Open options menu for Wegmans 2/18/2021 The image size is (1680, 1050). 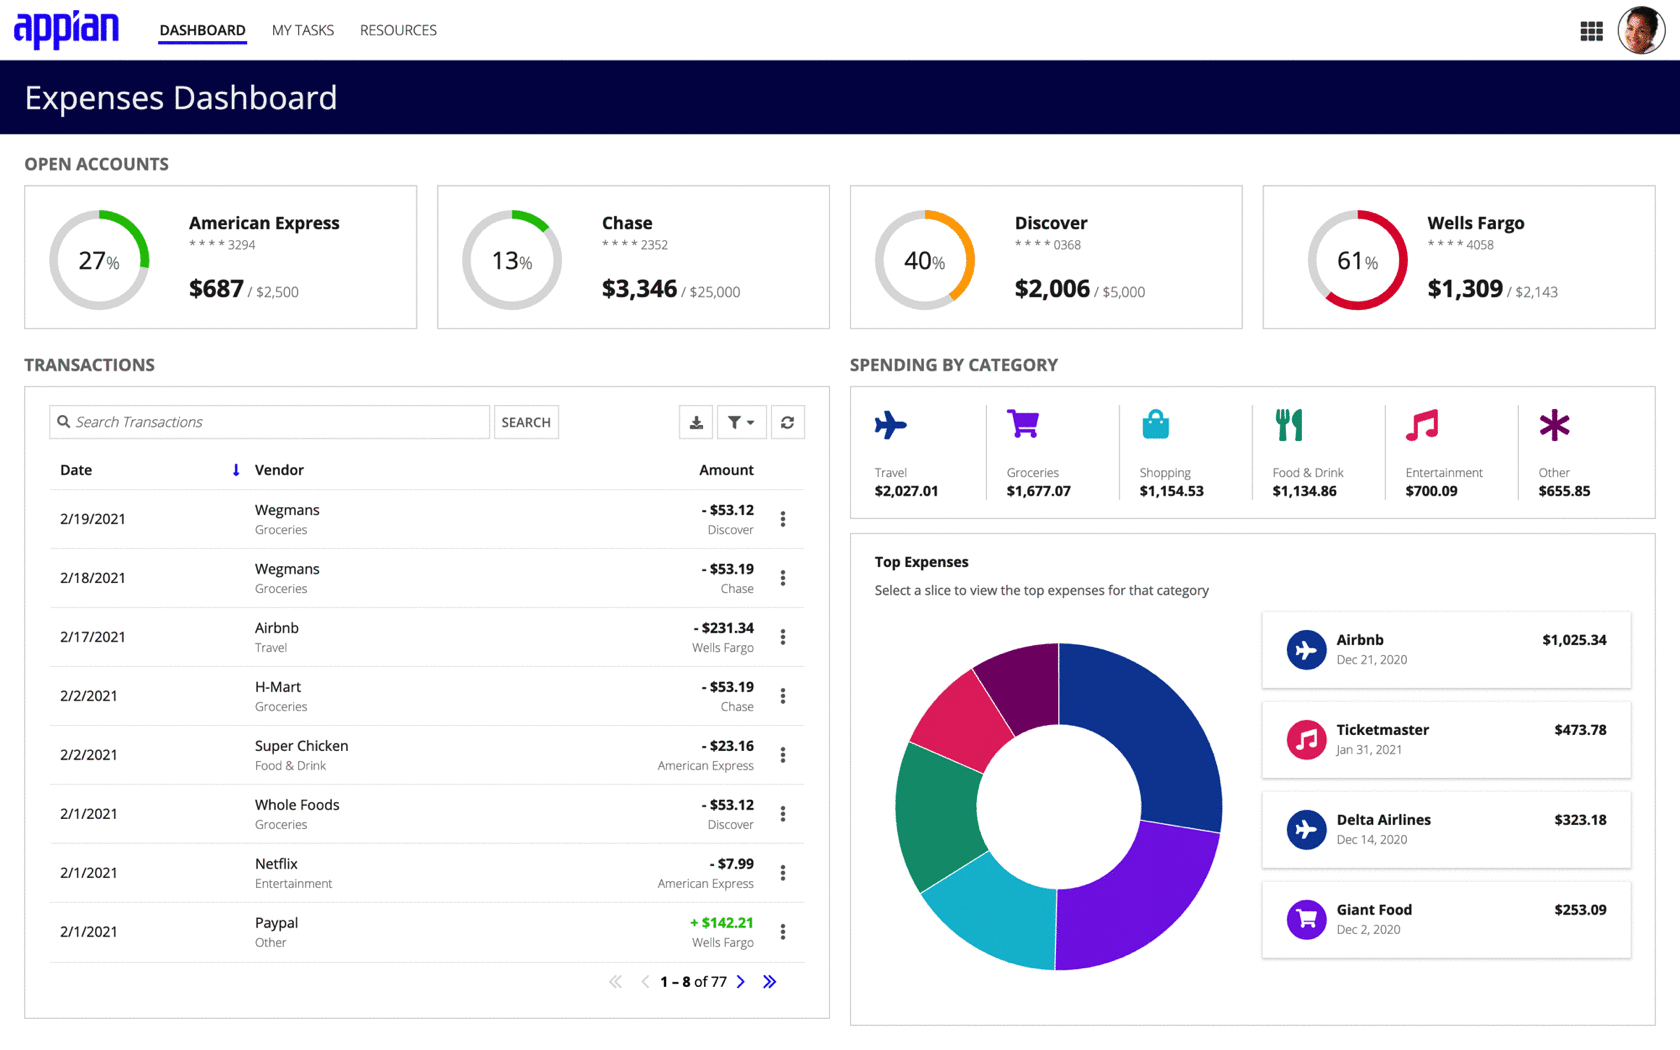(x=783, y=578)
